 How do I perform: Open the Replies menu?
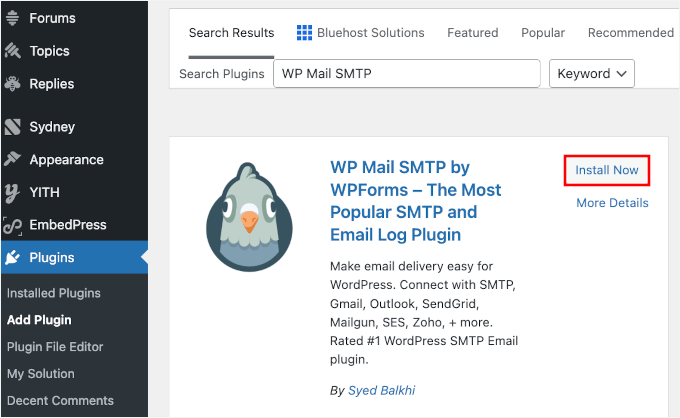pyautogui.click(x=52, y=84)
